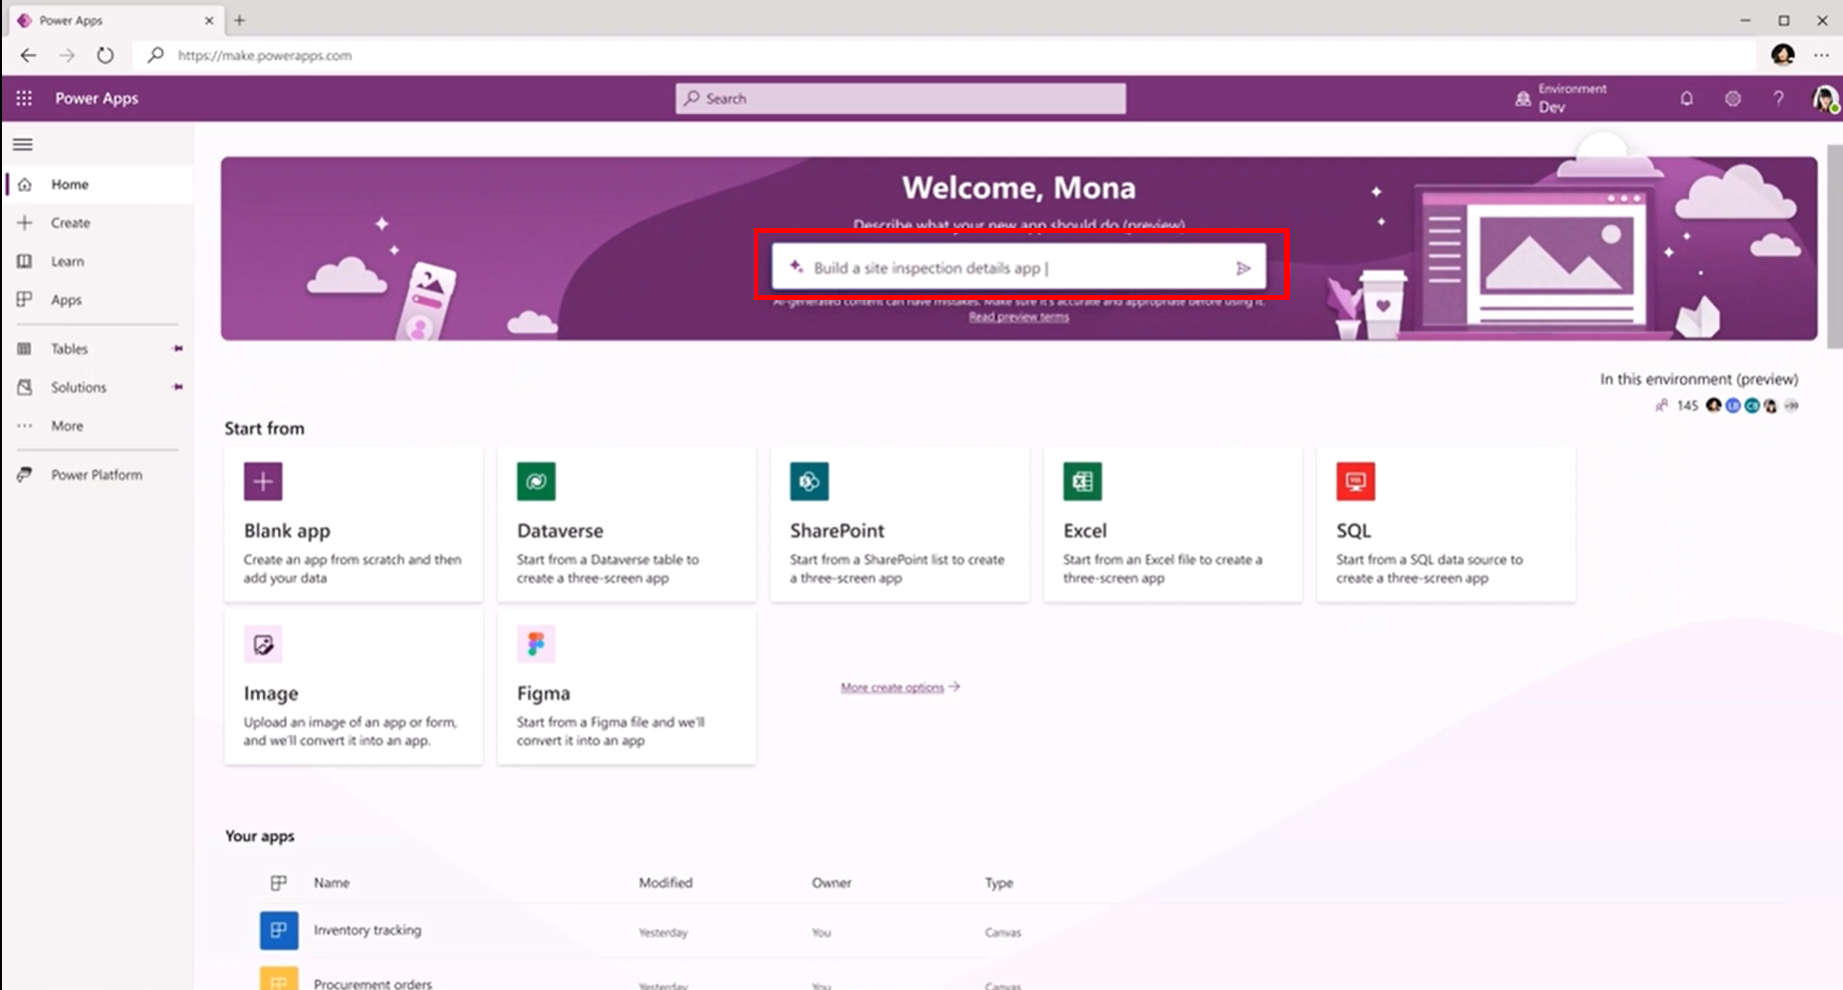Open the user account avatar in header
Image resolution: width=1843 pixels, height=990 pixels.
point(1824,98)
